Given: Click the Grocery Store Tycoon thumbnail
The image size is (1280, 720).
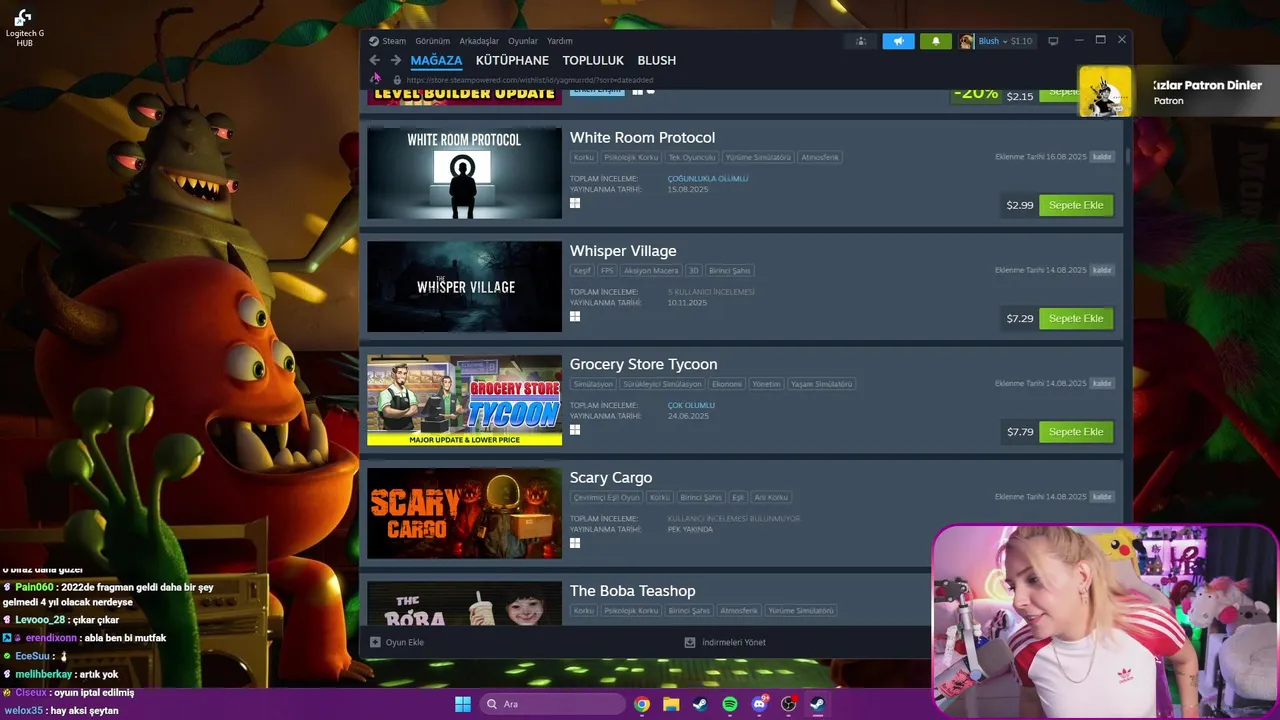Looking at the screenshot, I should click(464, 400).
